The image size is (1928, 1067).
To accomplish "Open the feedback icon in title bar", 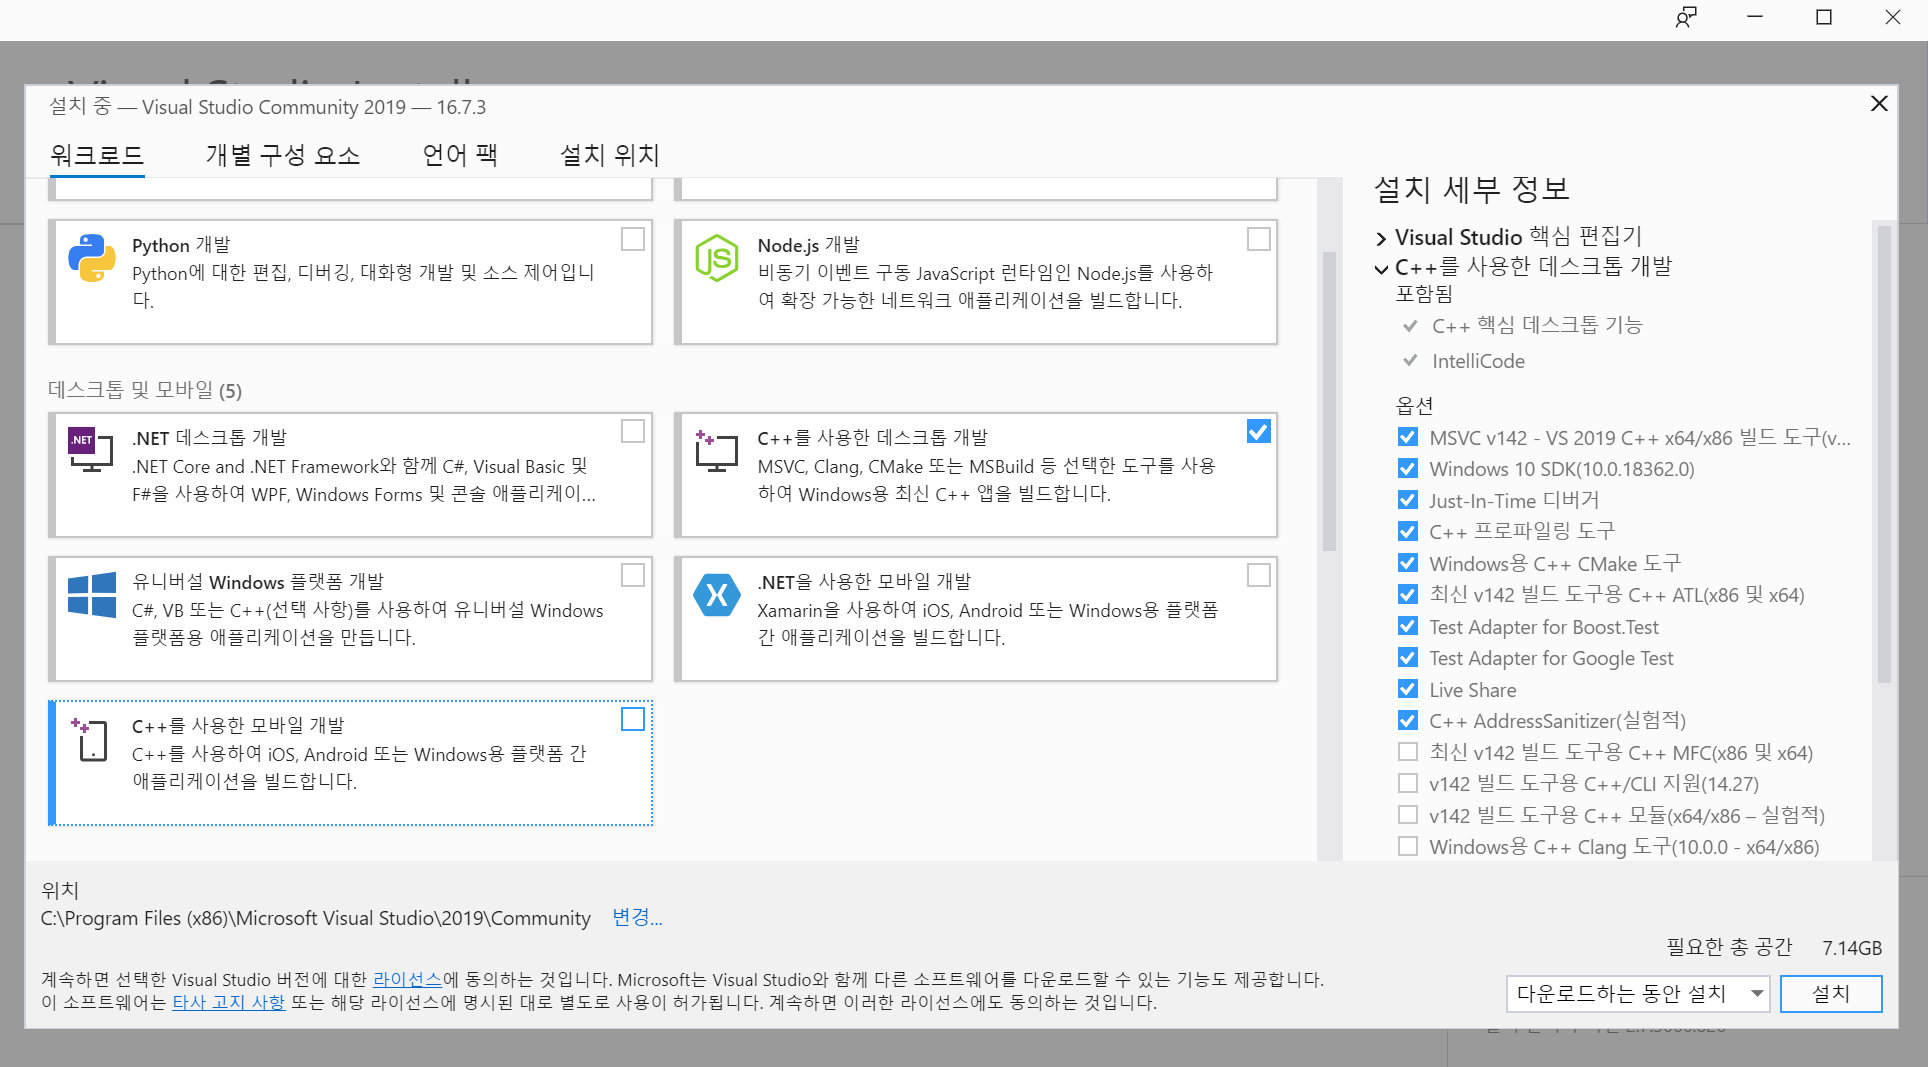I will pyautogui.click(x=1686, y=18).
